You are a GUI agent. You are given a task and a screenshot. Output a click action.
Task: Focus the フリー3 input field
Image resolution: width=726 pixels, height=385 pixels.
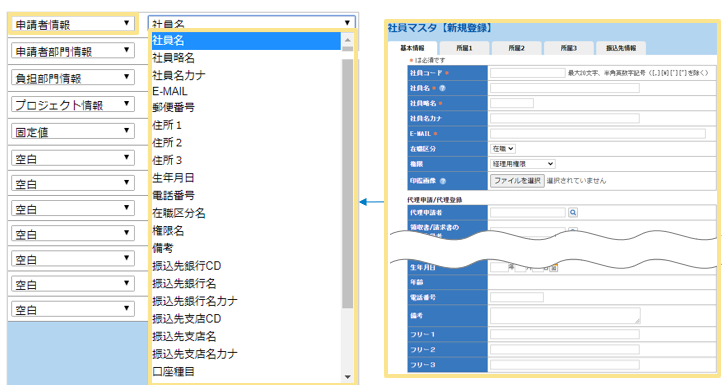[565, 365]
